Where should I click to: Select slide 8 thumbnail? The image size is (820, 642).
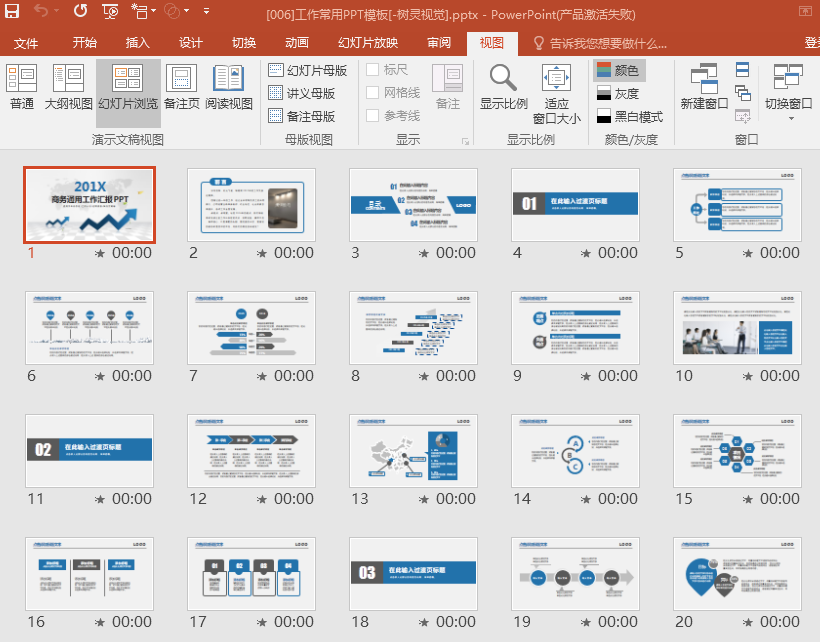pyautogui.click(x=414, y=328)
